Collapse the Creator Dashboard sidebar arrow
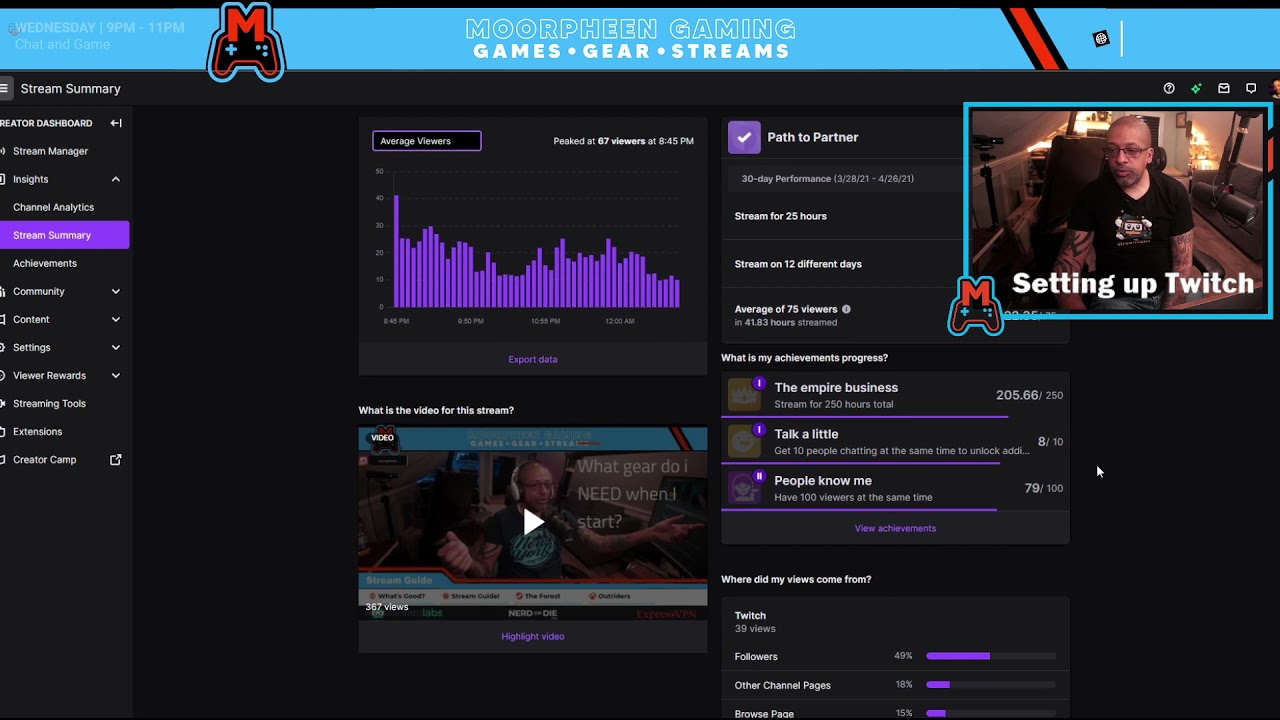The image size is (1280, 720). [116, 123]
